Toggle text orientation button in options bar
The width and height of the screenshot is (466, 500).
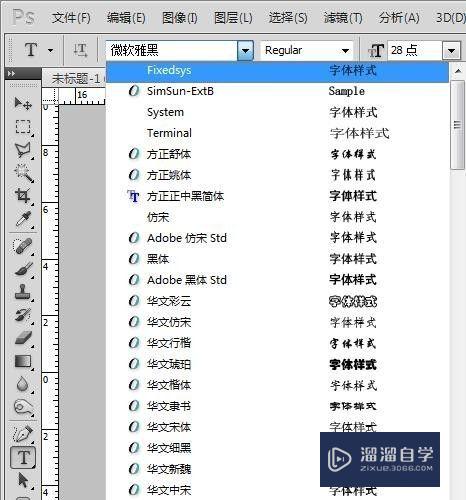[80, 50]
